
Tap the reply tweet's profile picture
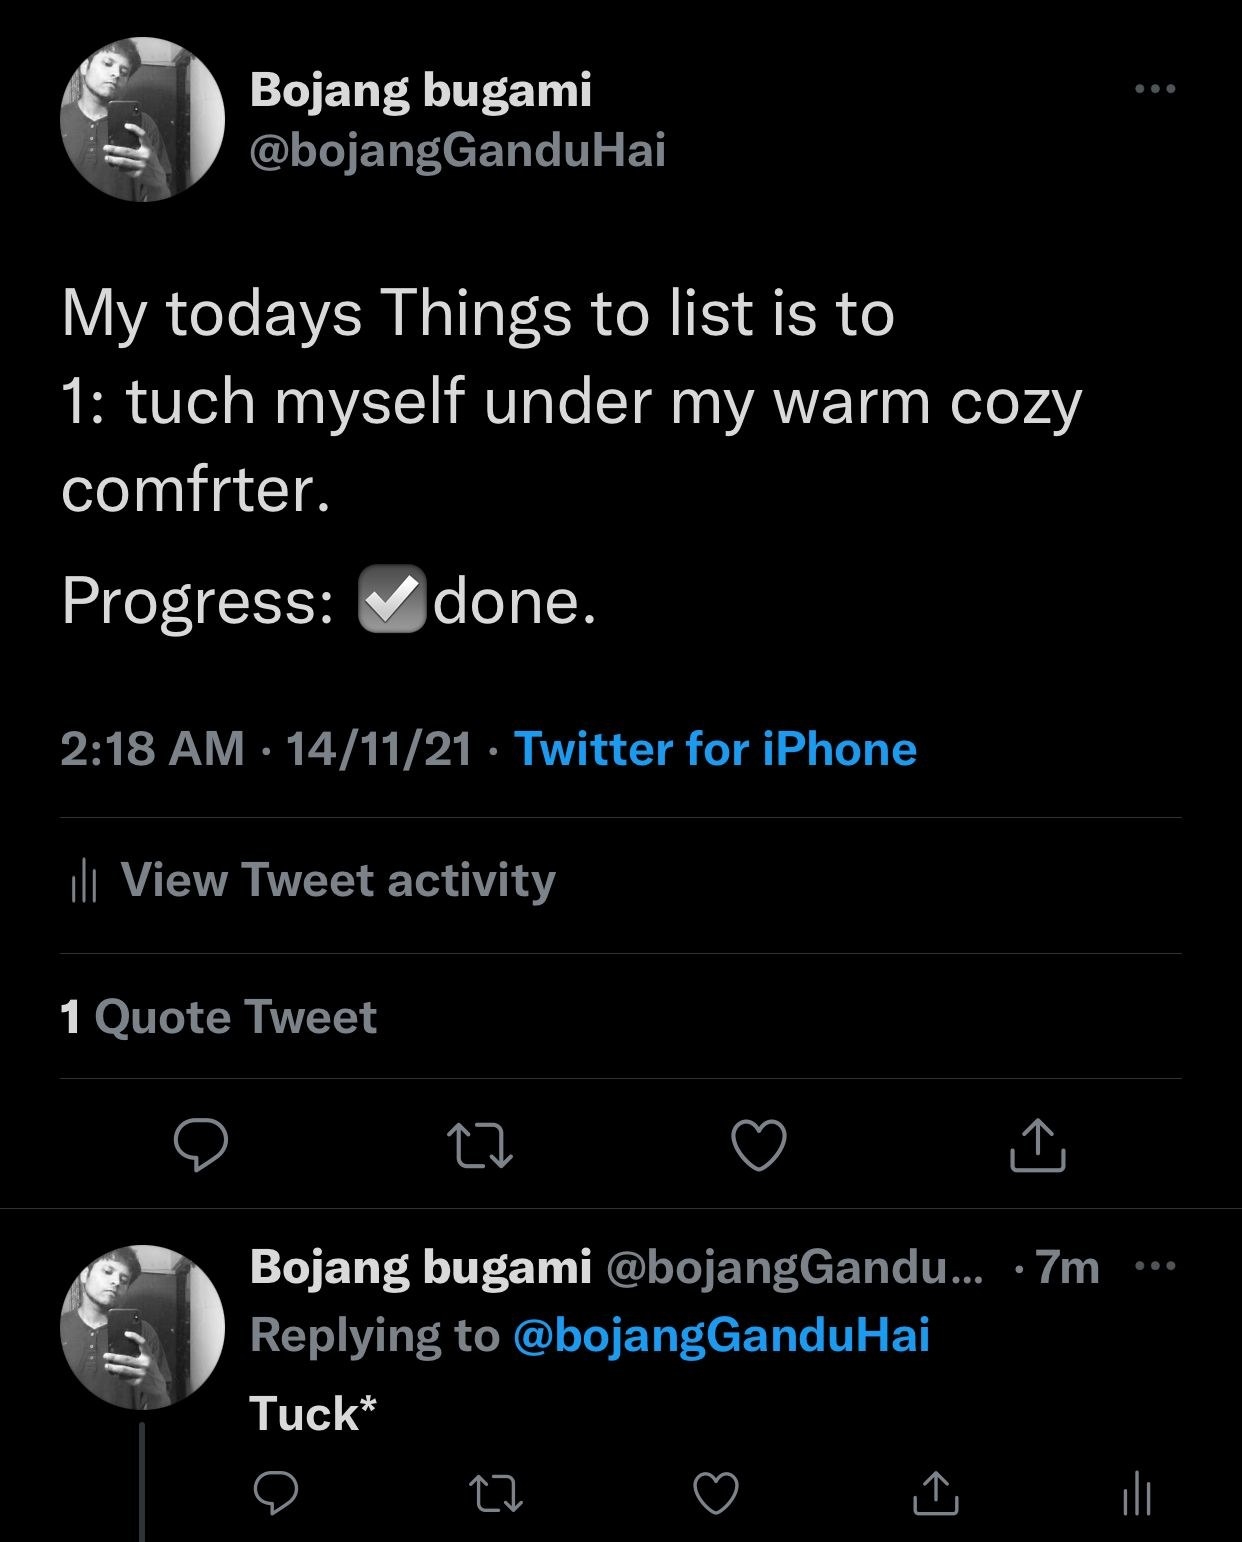142,1326
